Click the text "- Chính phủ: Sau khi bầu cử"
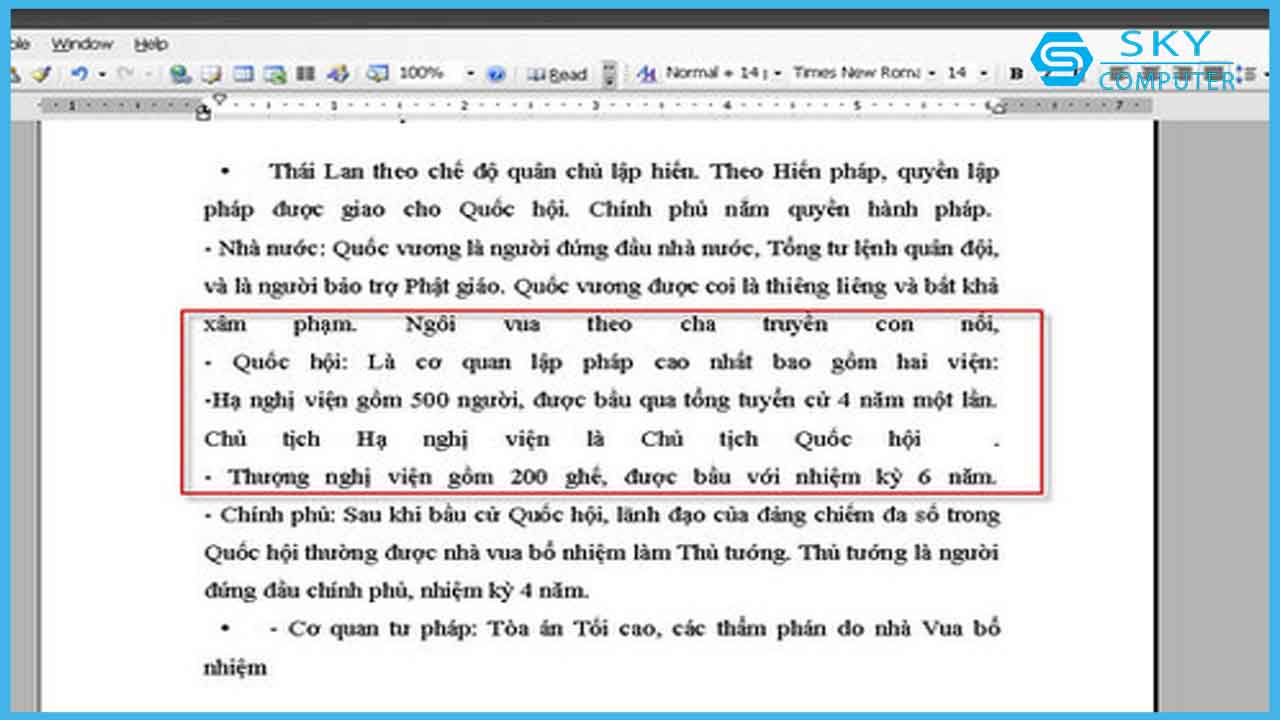The image size is (1280, 720). (x=353, y=515)
